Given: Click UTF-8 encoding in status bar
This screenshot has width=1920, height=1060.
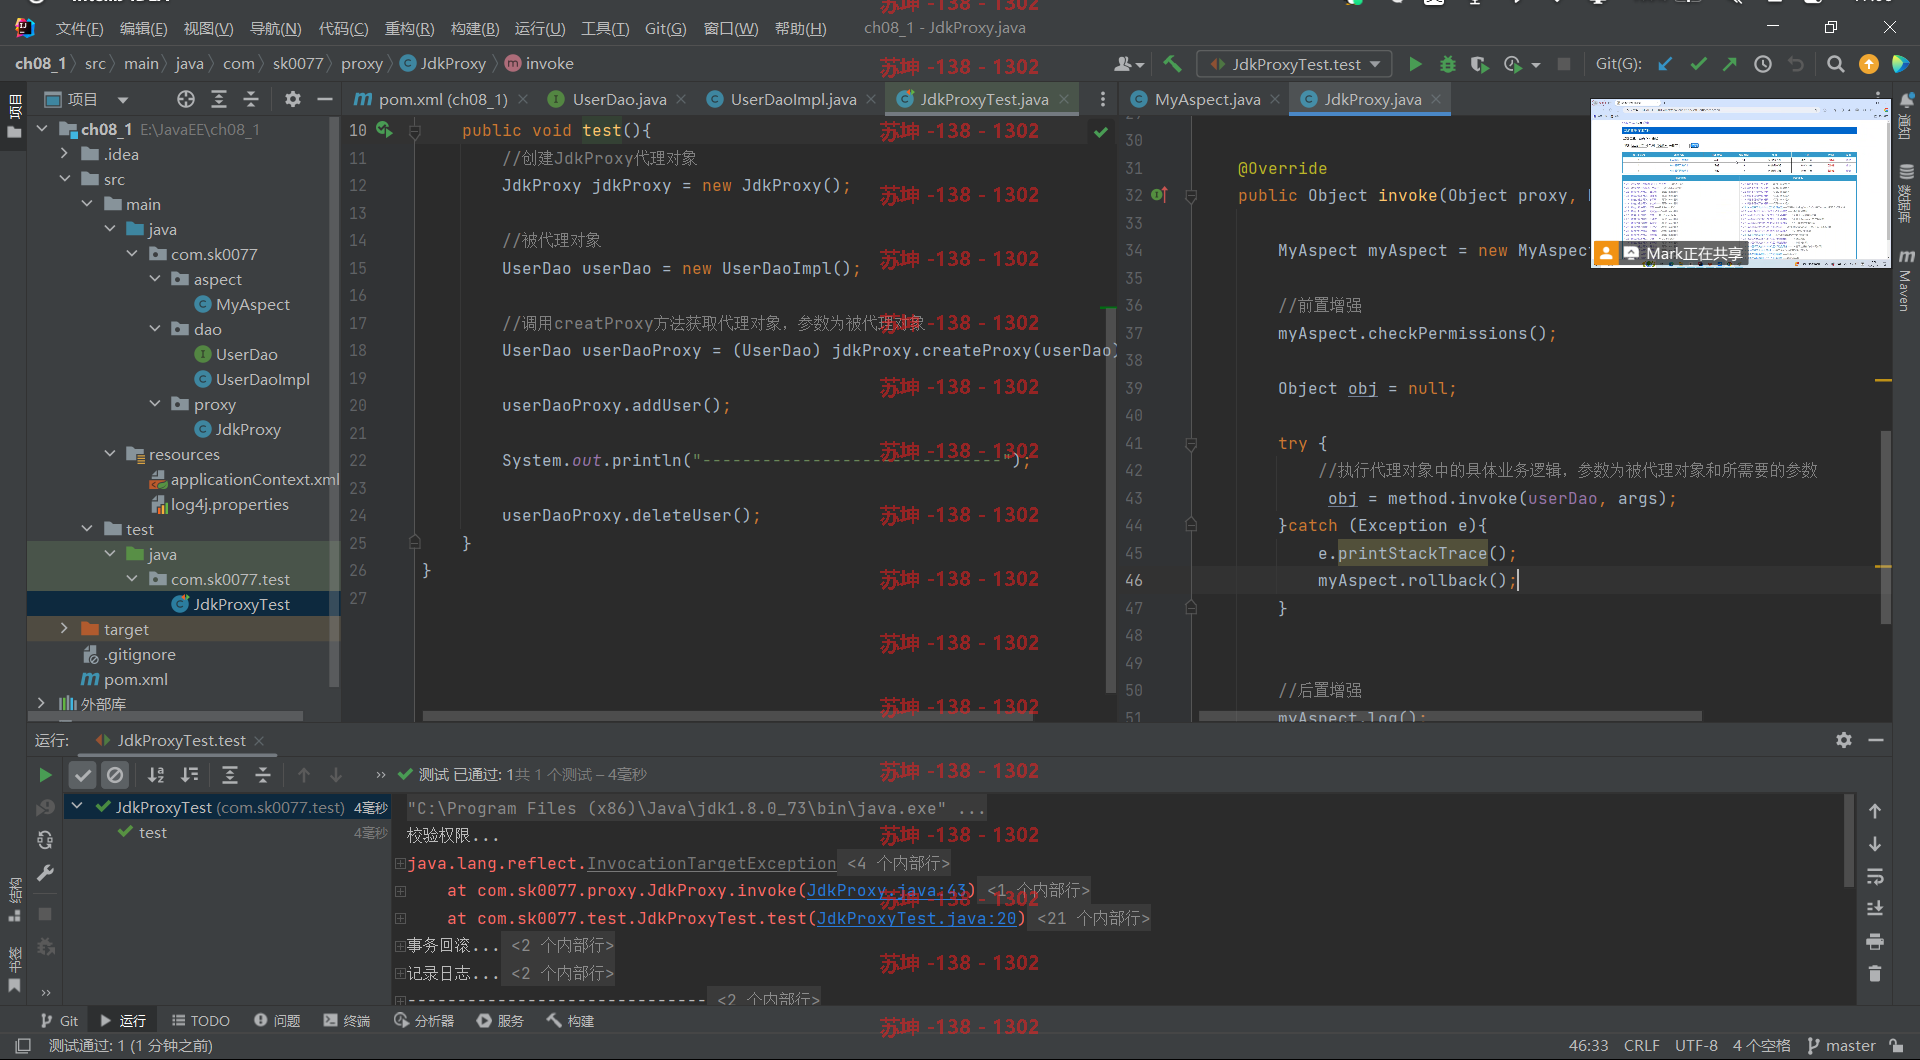Looking at the screenshot, I should (x=1696, y=1045).
